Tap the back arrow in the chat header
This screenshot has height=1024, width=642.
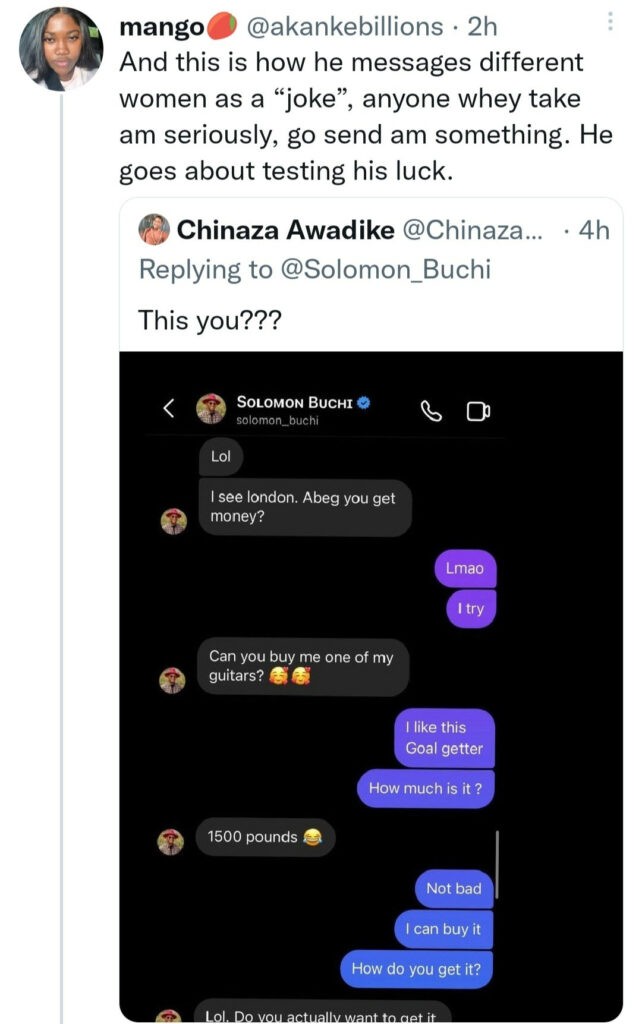point(168,408)
